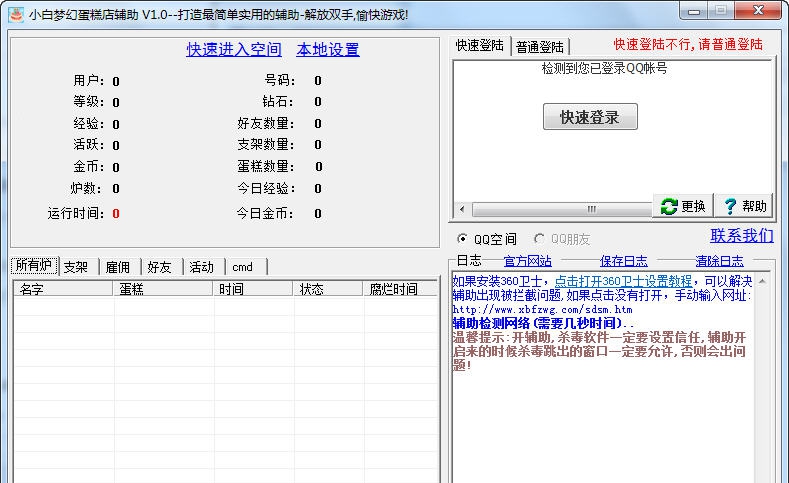789x483 pixels.
Task: Open the 支架 tab
Action: coord(76,267)
